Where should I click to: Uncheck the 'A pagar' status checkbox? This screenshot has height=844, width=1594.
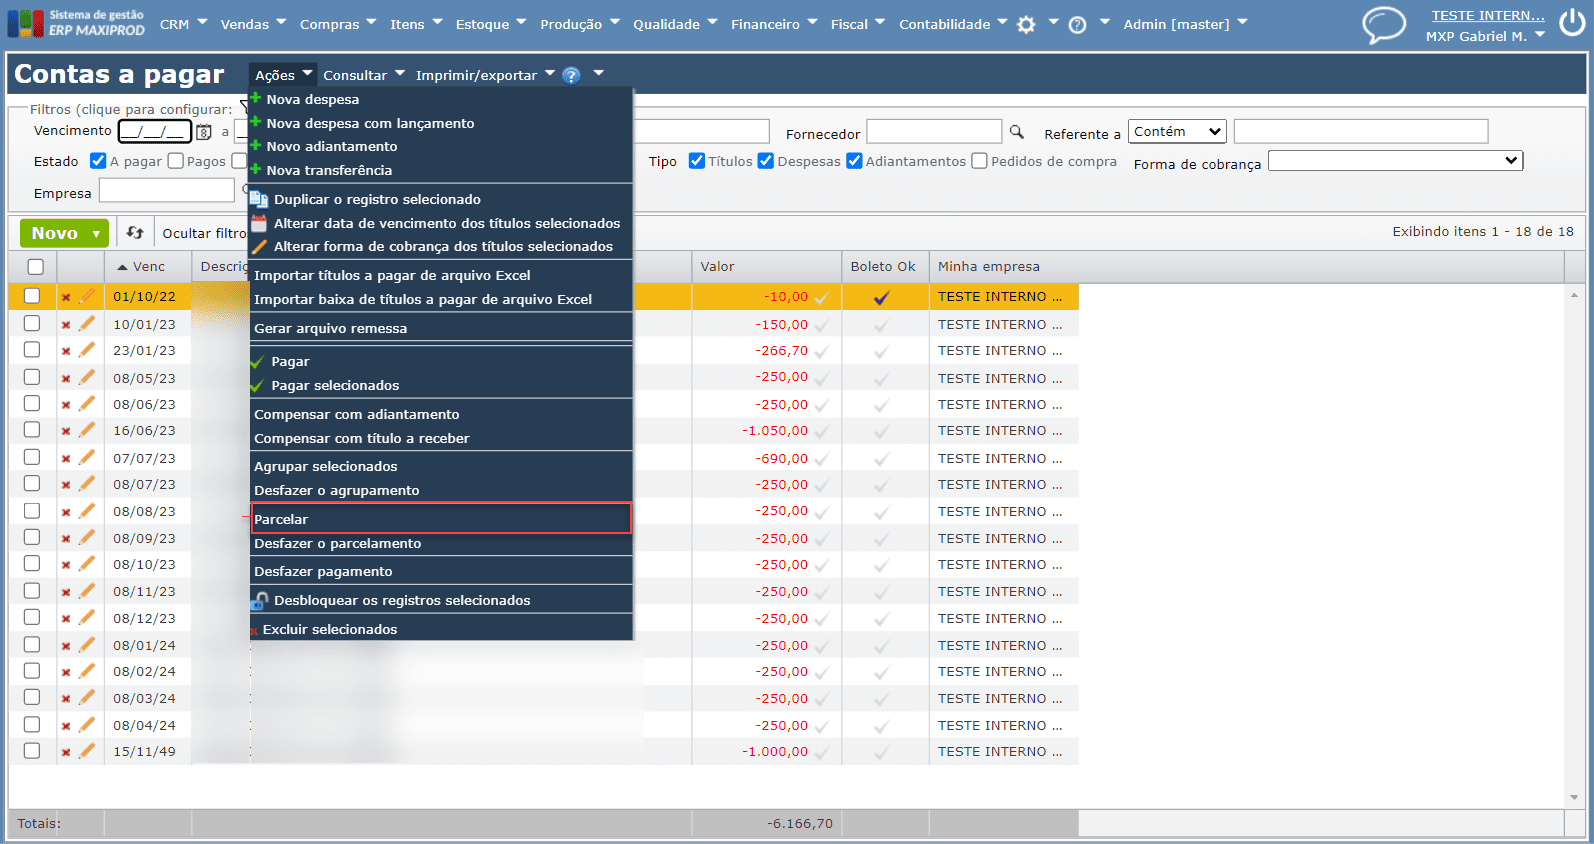(98, 161)
